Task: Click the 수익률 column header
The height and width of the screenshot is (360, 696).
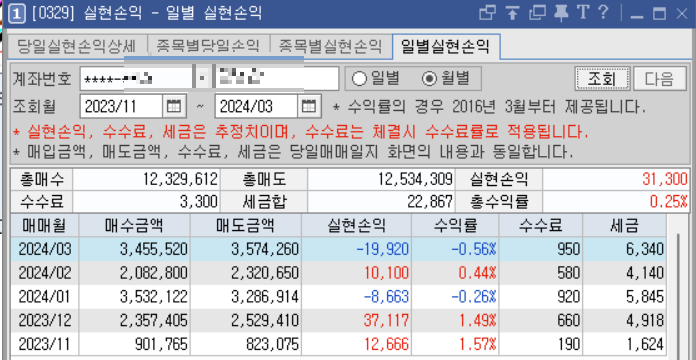Action: coord(455,226)
